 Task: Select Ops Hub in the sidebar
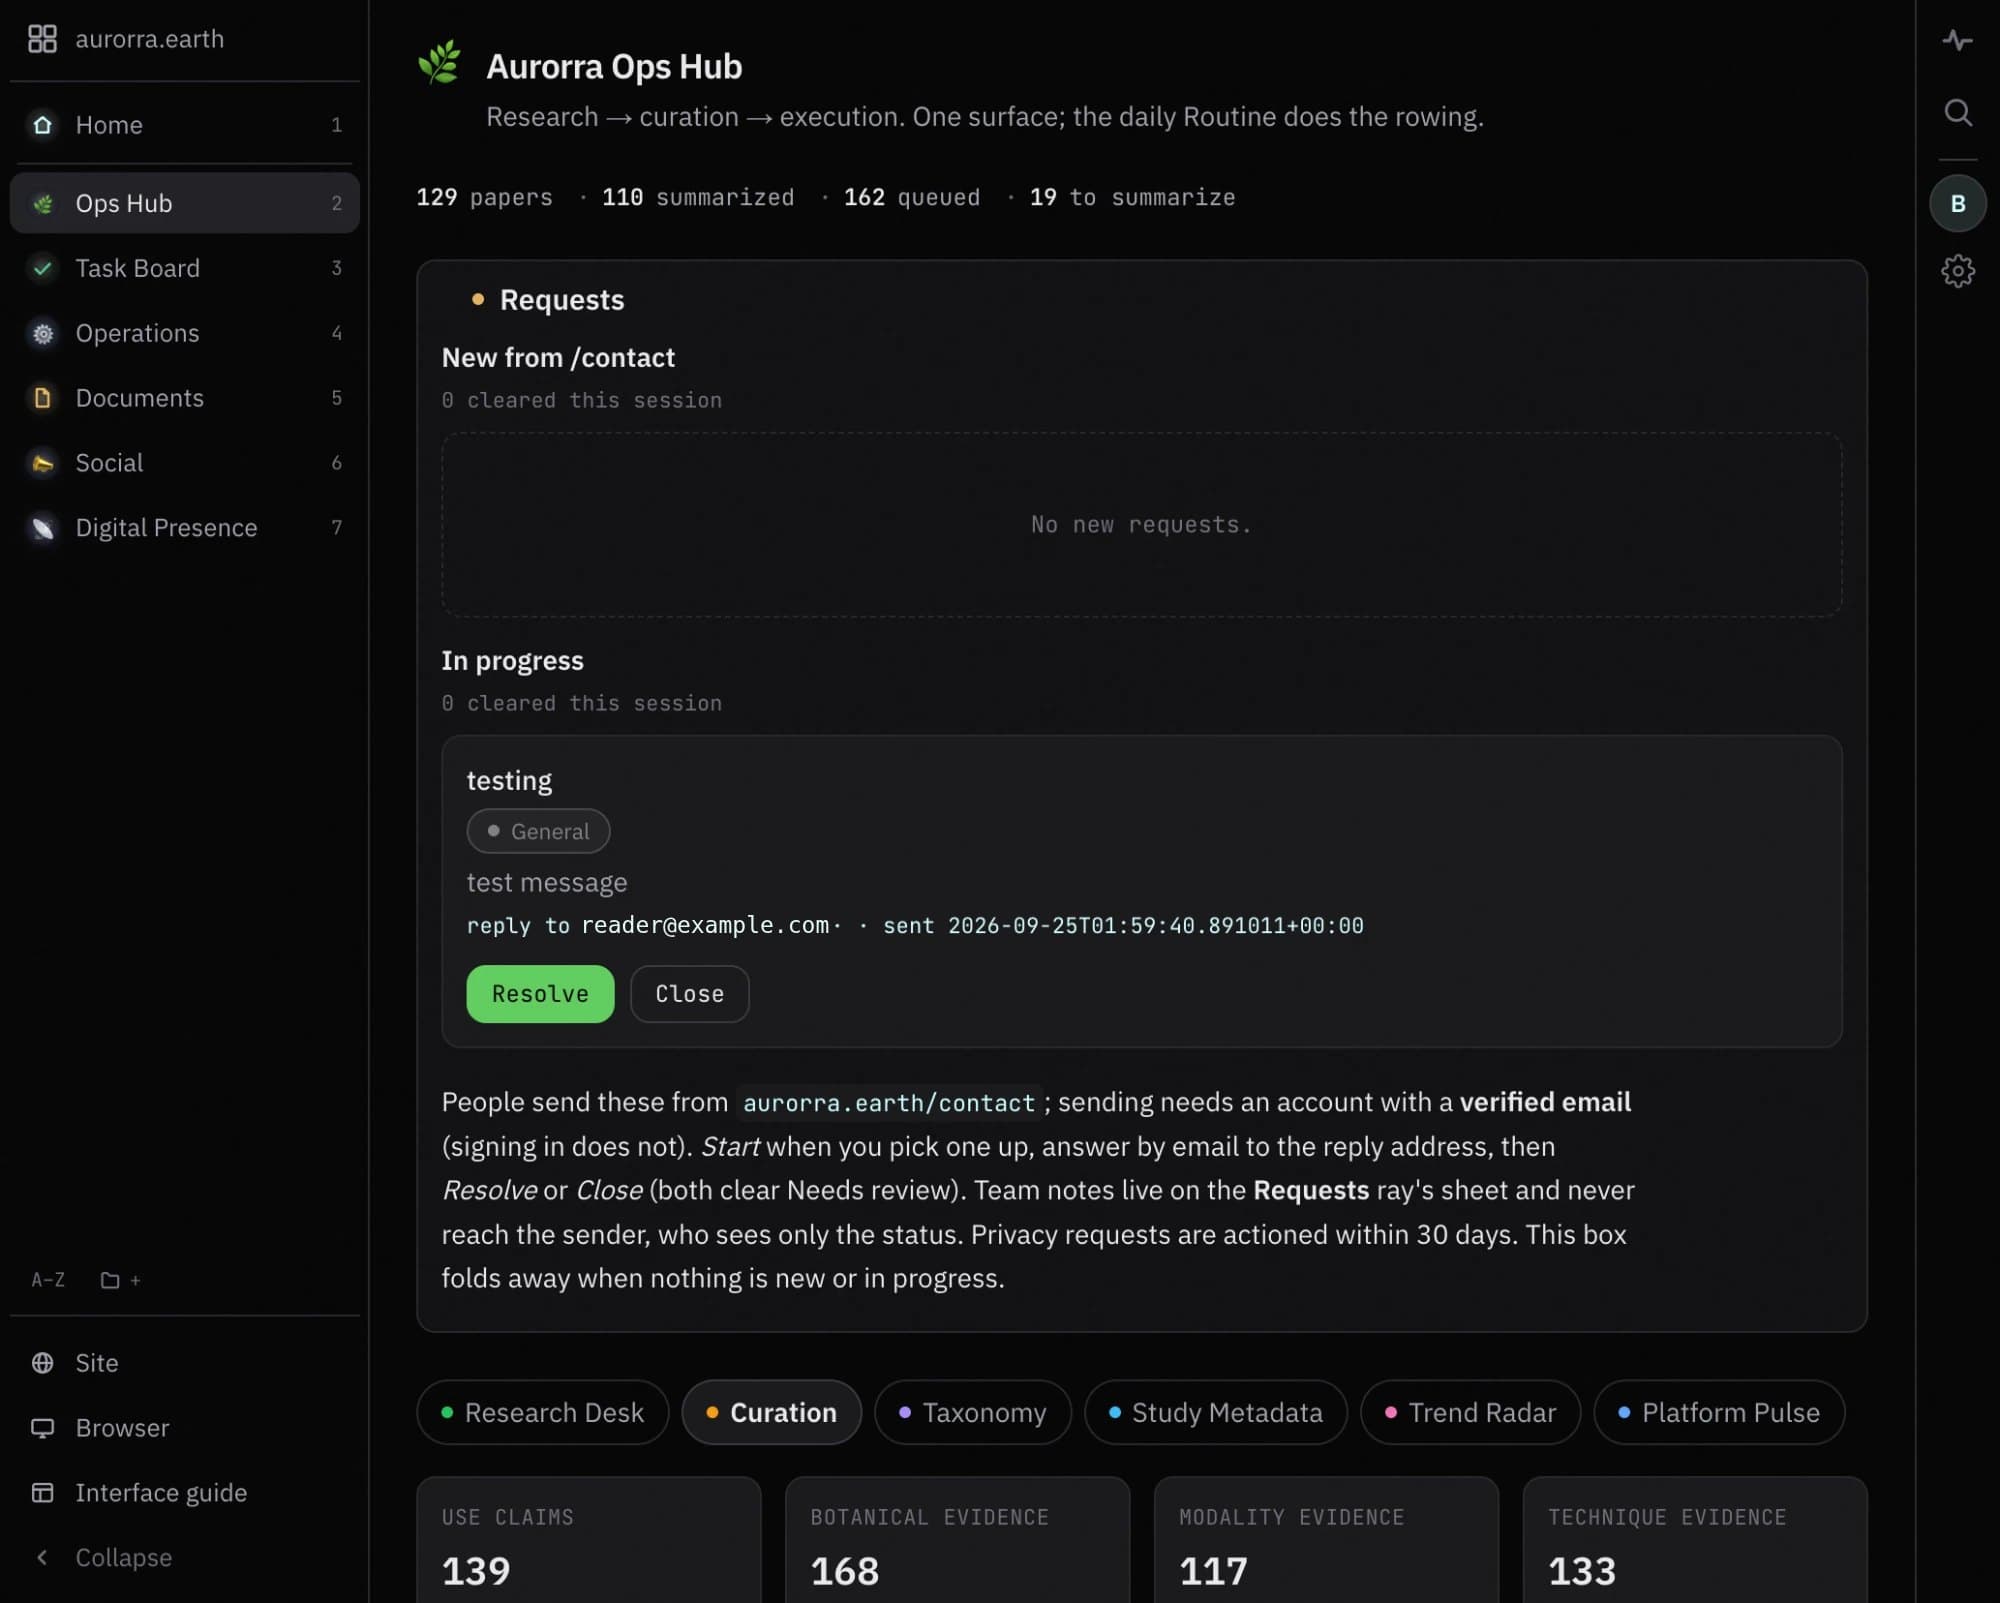point(184,203)
